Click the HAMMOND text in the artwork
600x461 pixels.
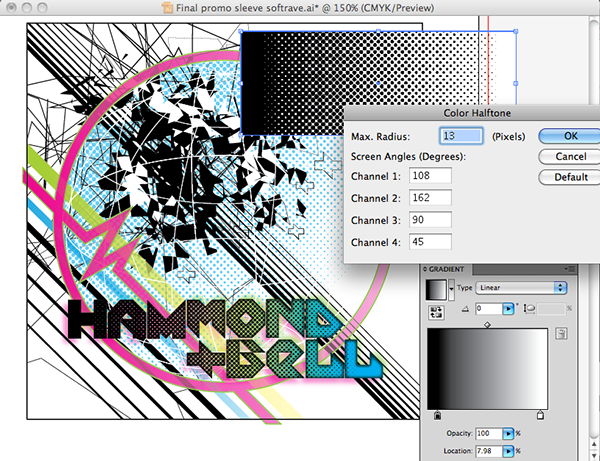coord(203,318)
